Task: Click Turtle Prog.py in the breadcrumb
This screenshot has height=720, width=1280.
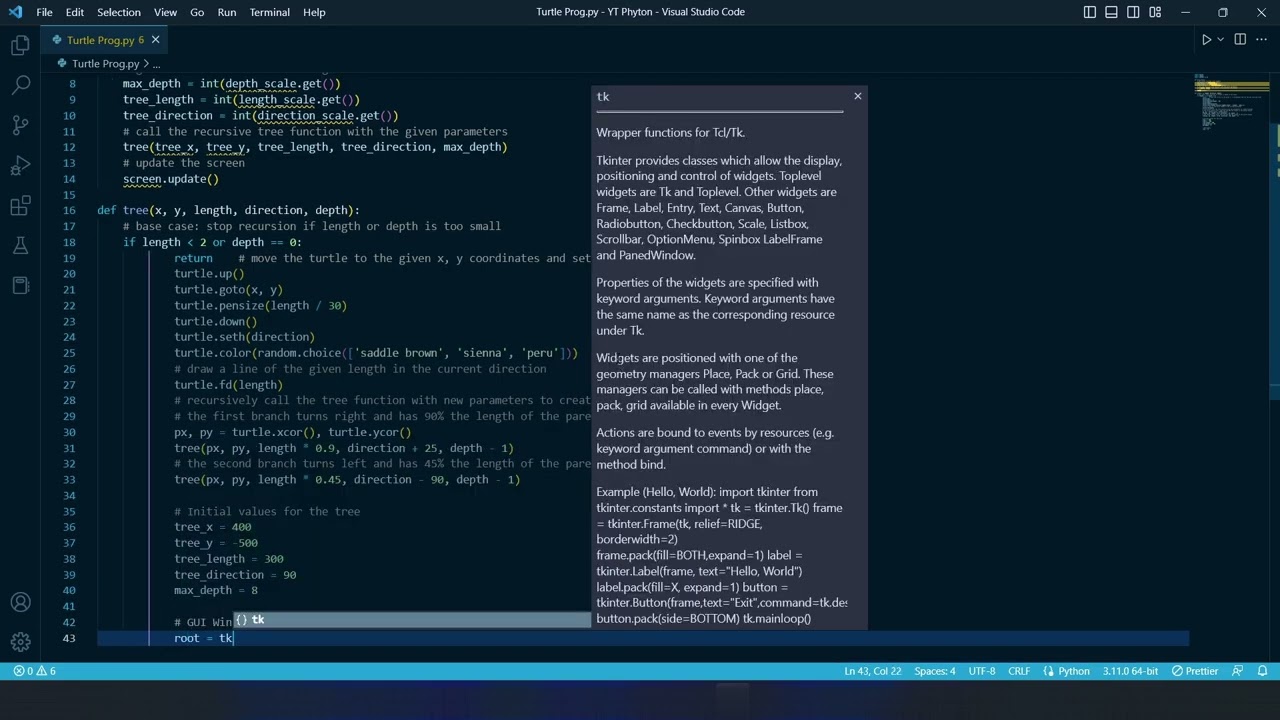Action: coord(105,63)
